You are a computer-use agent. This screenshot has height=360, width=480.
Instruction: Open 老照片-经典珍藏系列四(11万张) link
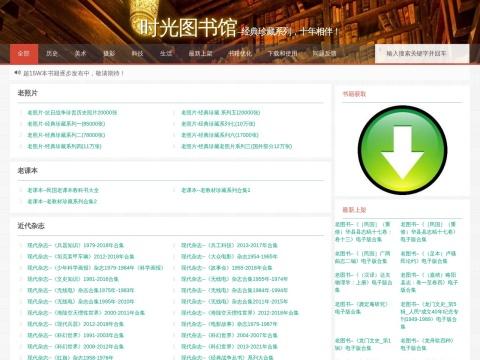tap(64, 146)
